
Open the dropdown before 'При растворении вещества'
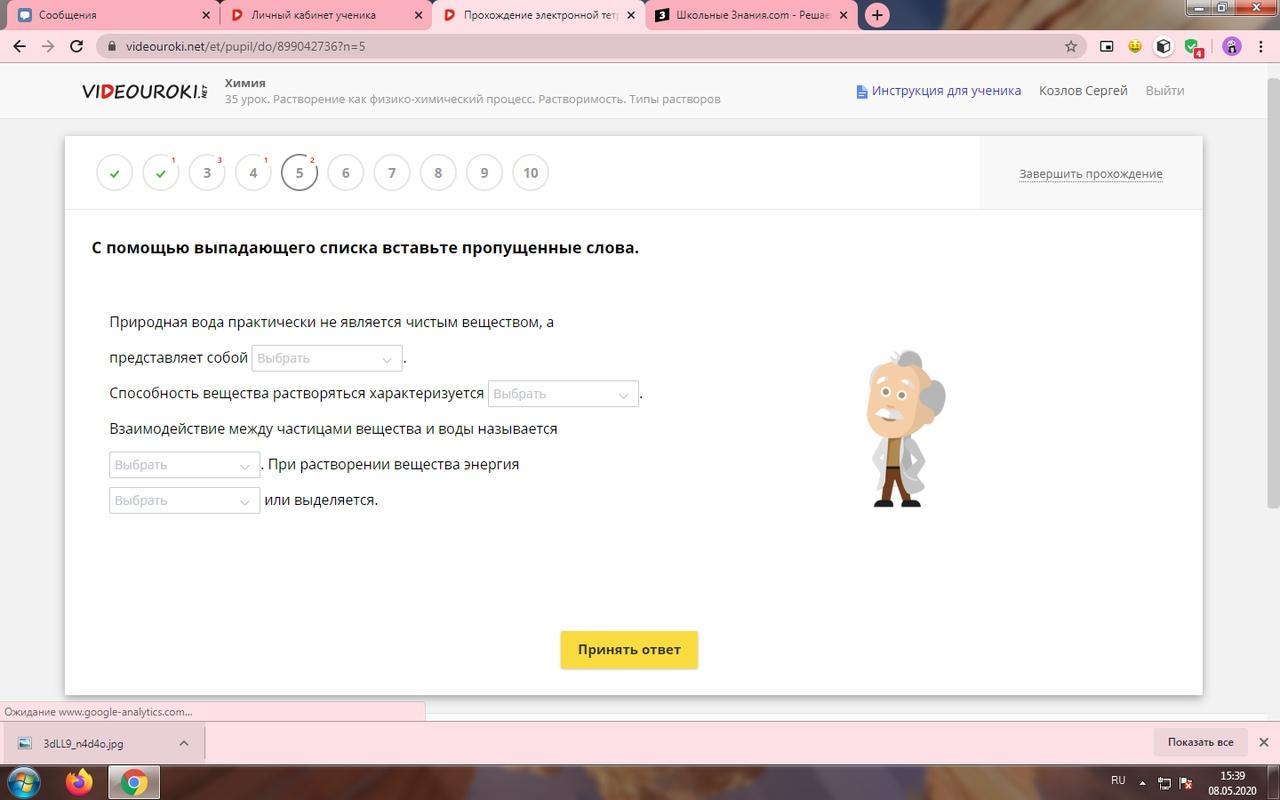coord(184,465)
